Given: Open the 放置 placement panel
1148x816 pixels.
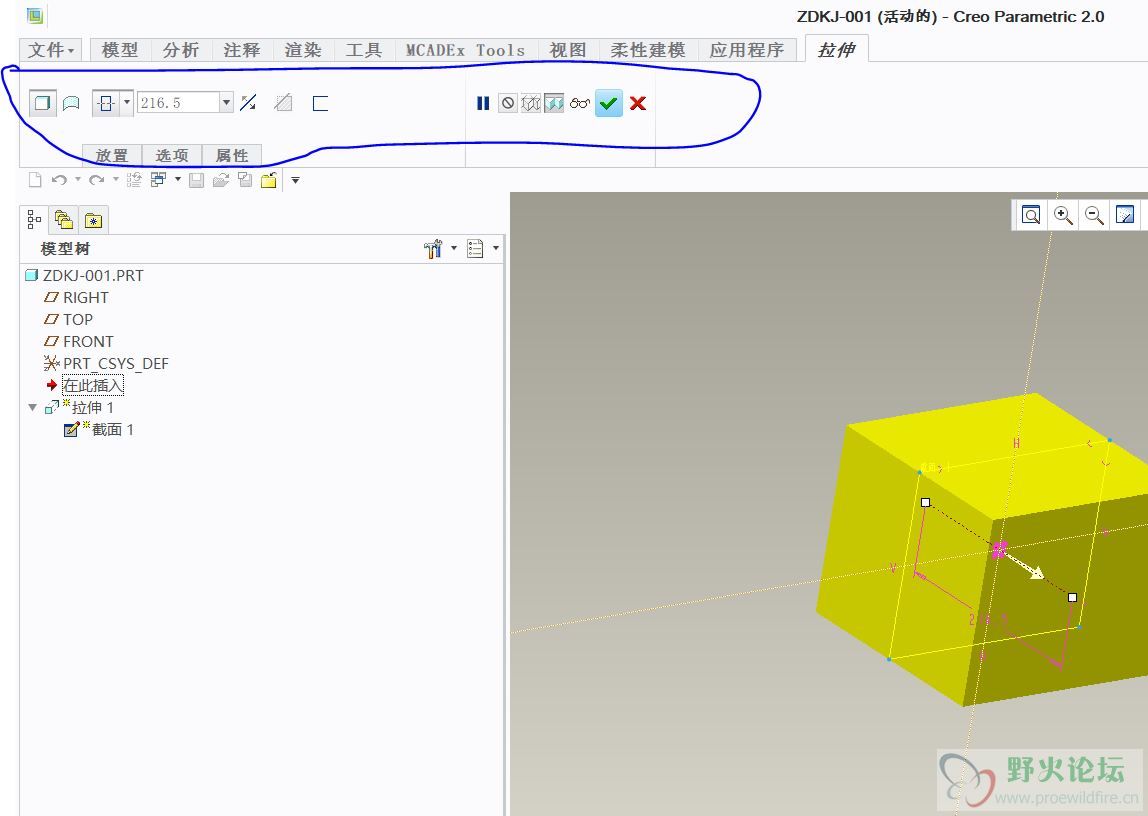Looking at the screenshot, I should 111,155.
